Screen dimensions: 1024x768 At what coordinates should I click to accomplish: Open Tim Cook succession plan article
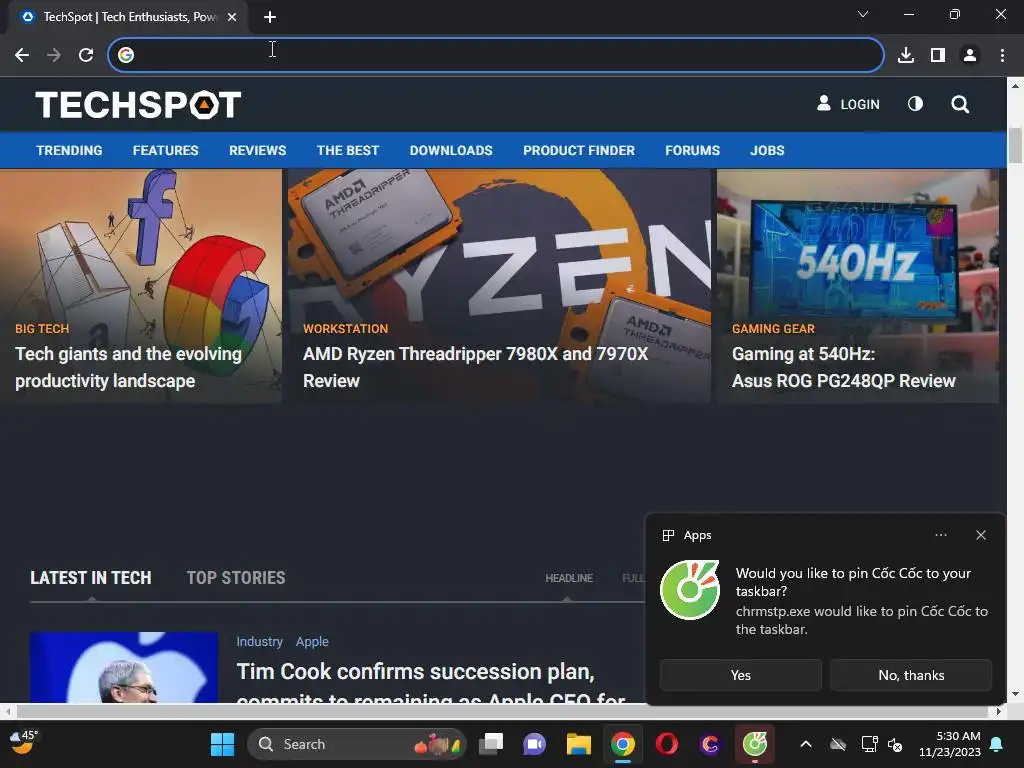[x=431, y=684]
